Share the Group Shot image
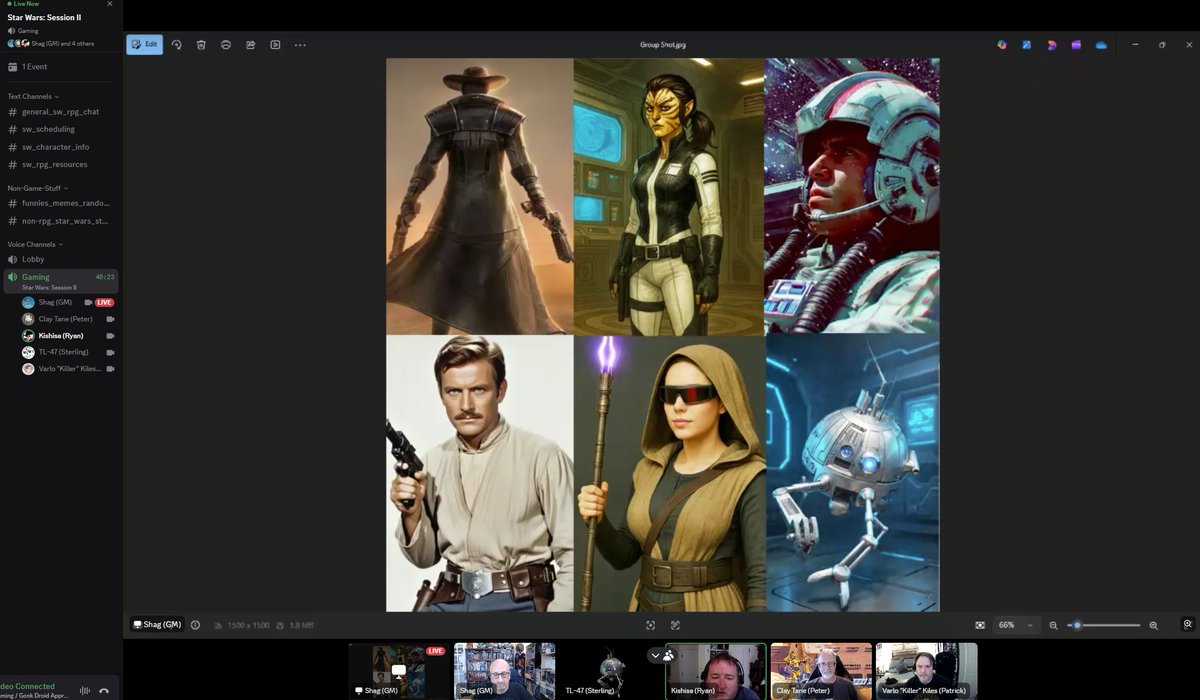The image size is (1200, 700). (251, 44)
